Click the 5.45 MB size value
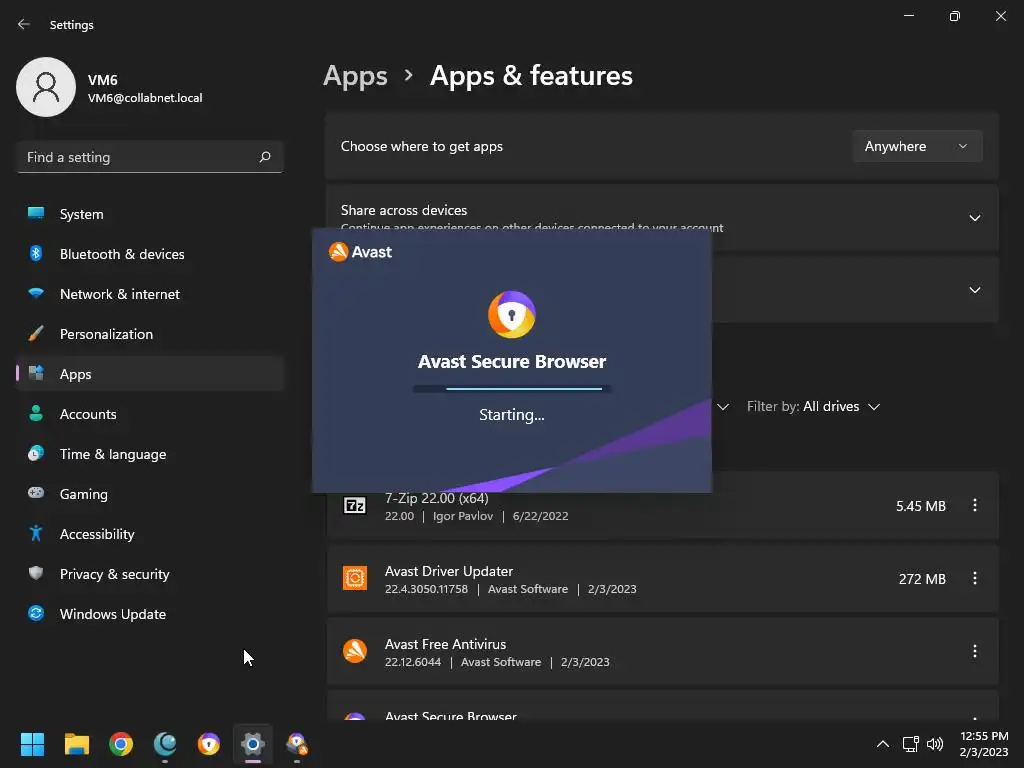Screen dimensions: 1024x768 point(920,506)
